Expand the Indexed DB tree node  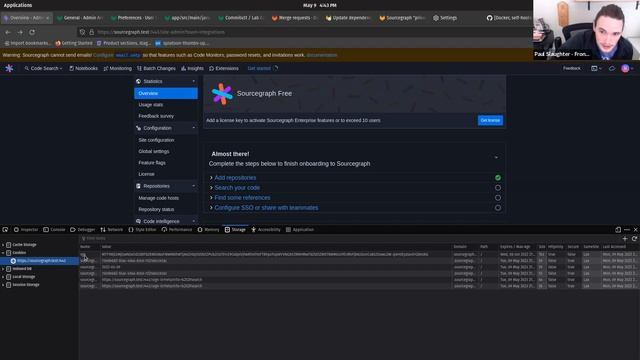pyautogui.click(x=3, y=269)
